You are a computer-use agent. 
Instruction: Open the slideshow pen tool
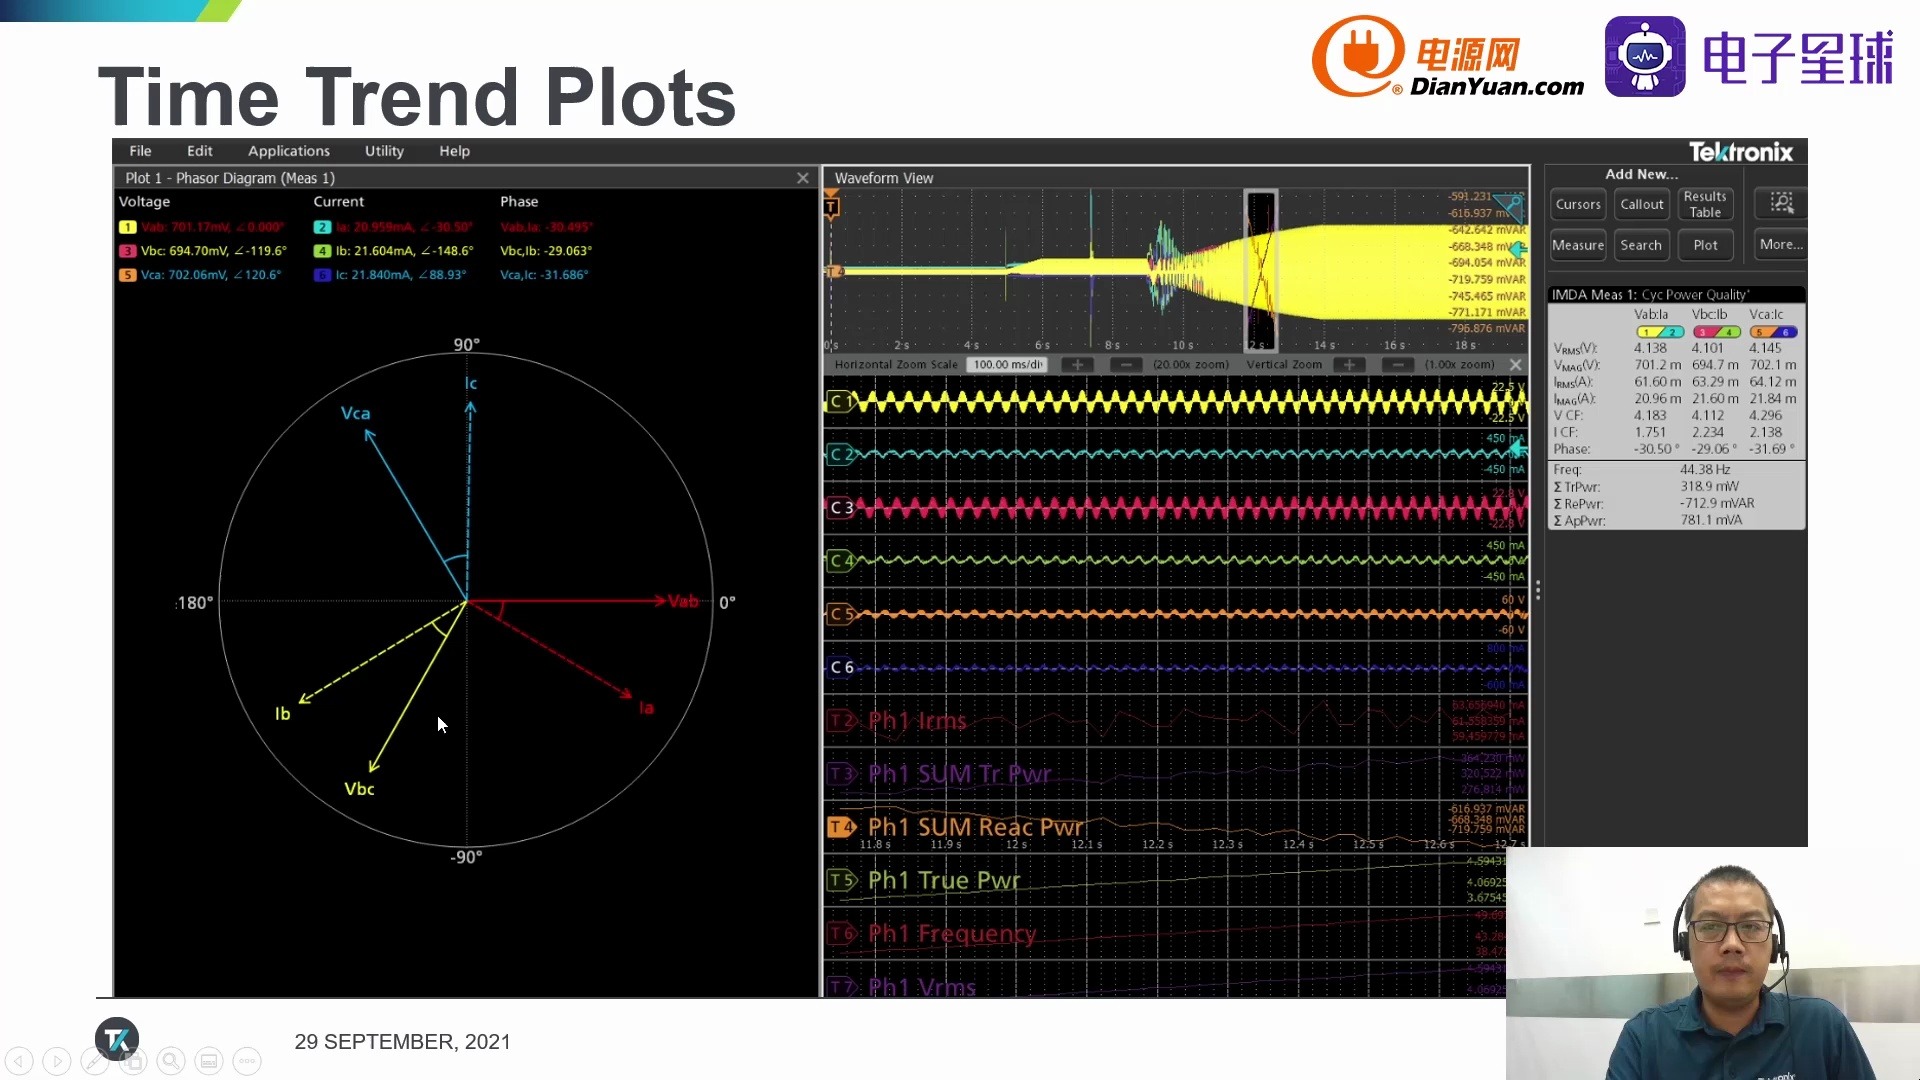coord(95,1061)
